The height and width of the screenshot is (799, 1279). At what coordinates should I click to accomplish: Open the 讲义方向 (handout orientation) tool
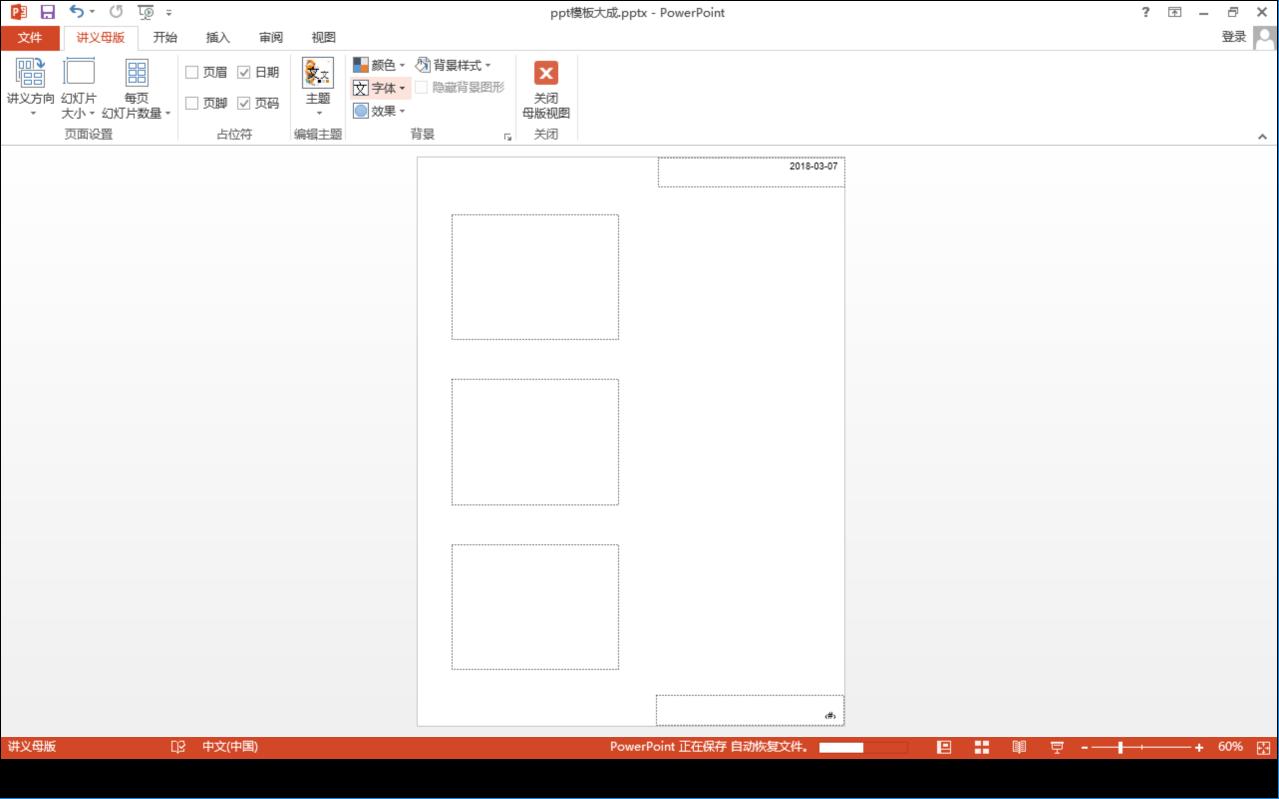point(30,85)
